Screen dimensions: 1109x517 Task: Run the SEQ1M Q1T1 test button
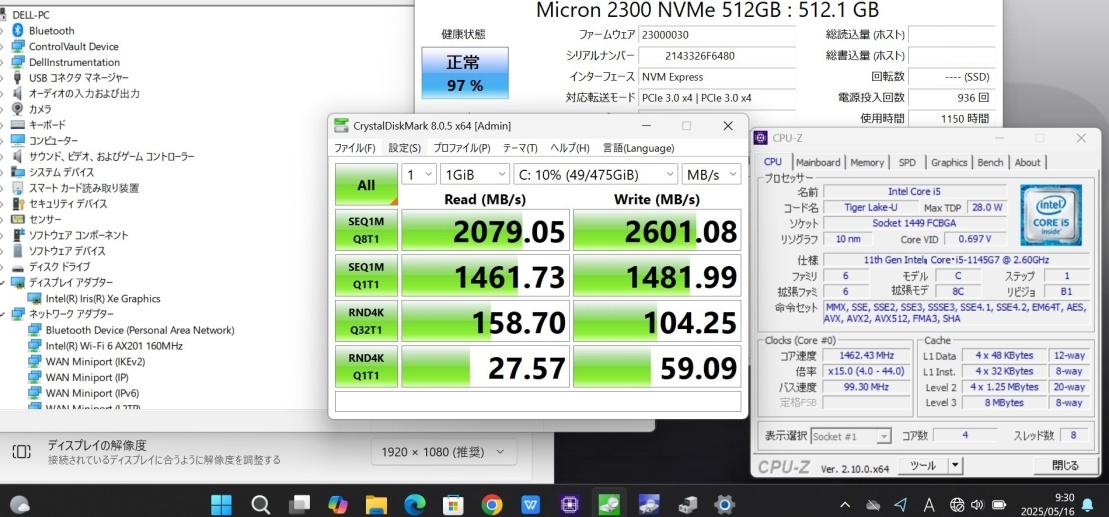366,275
